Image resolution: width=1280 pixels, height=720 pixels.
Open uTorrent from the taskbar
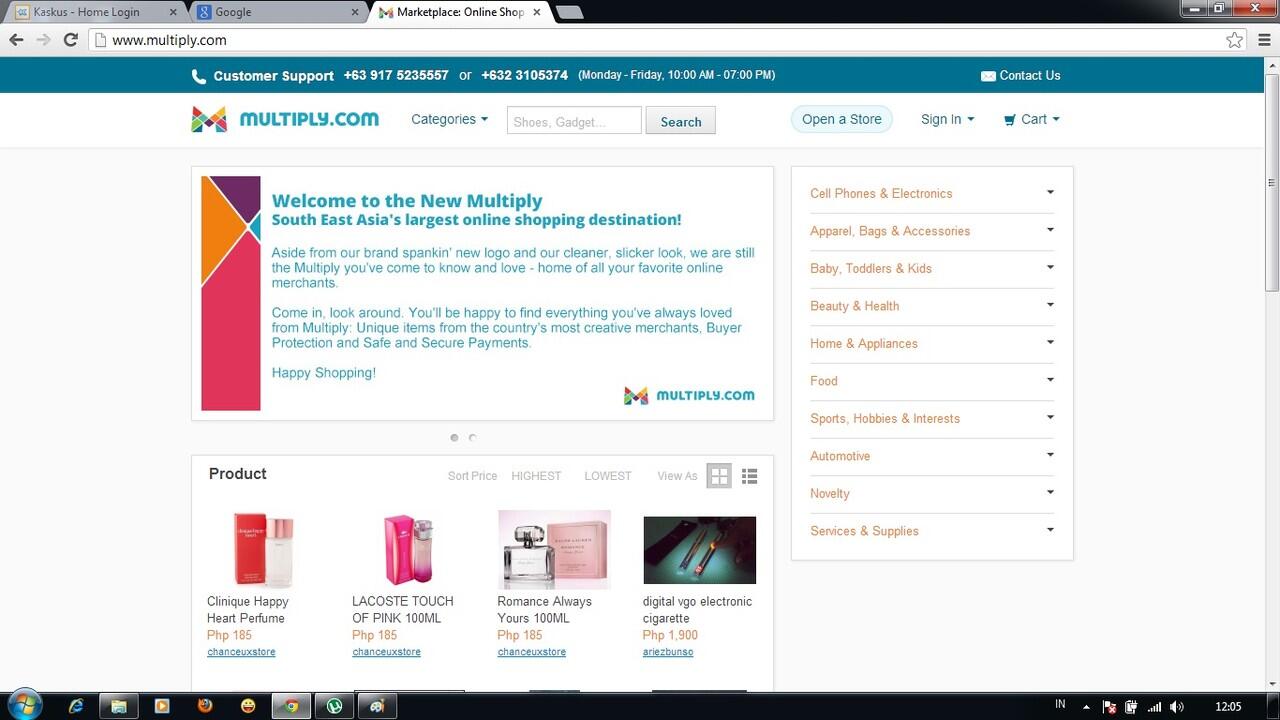click(334, 706)
